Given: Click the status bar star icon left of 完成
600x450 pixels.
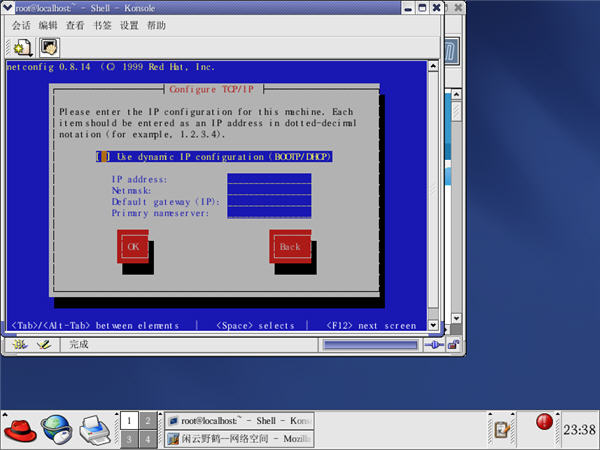Looking at the screenshot, I should (20, 344).
